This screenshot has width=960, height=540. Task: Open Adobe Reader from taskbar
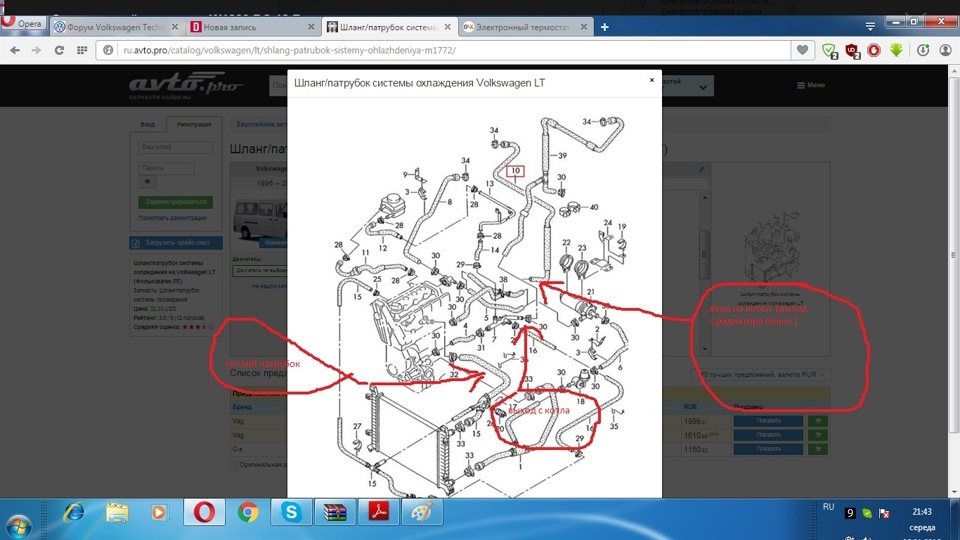click(378, 512)
